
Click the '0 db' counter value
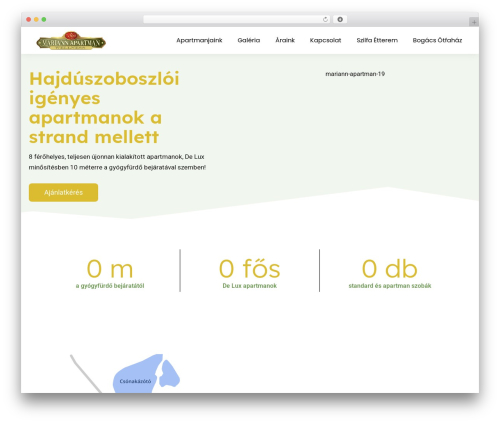390,269
